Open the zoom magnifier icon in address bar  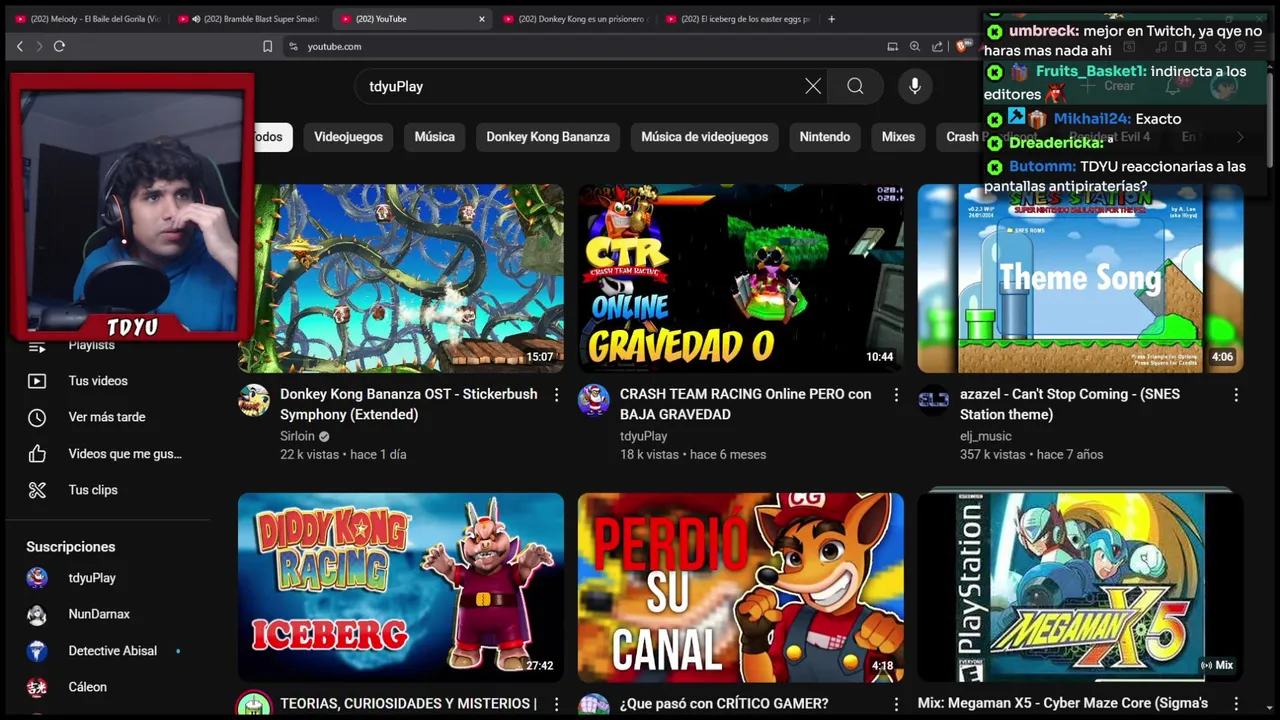tap(915, 46)
